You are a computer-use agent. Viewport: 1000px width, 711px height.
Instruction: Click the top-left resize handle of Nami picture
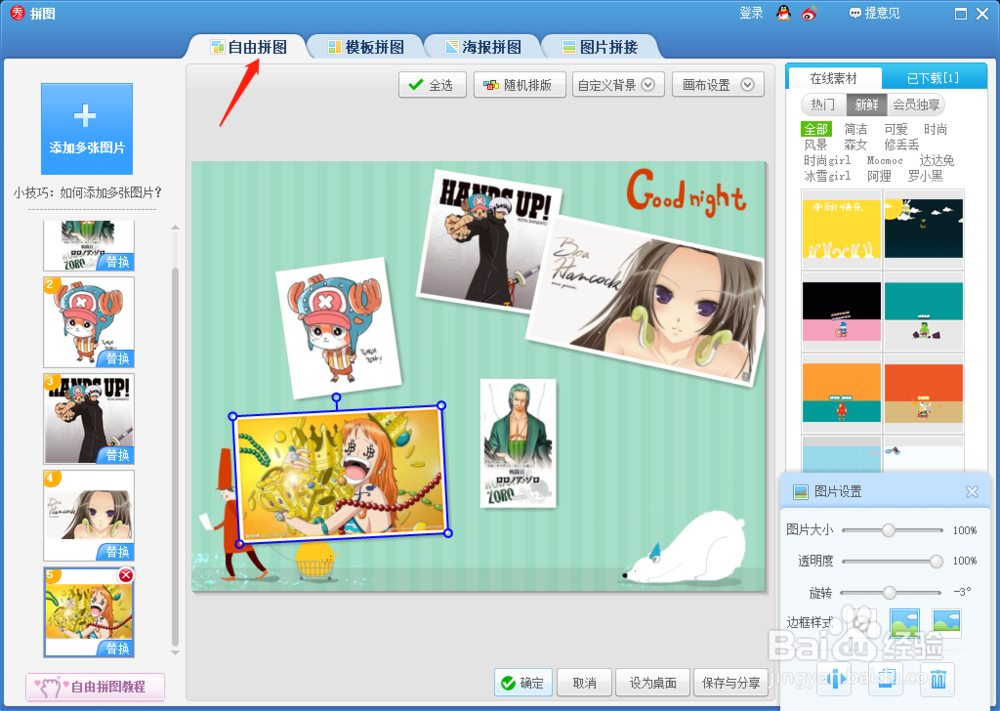pos(233,416)
